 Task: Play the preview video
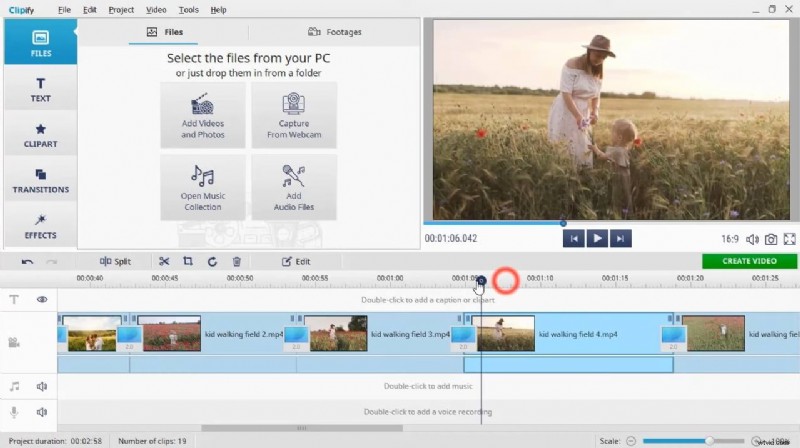[x=597, y=238]
